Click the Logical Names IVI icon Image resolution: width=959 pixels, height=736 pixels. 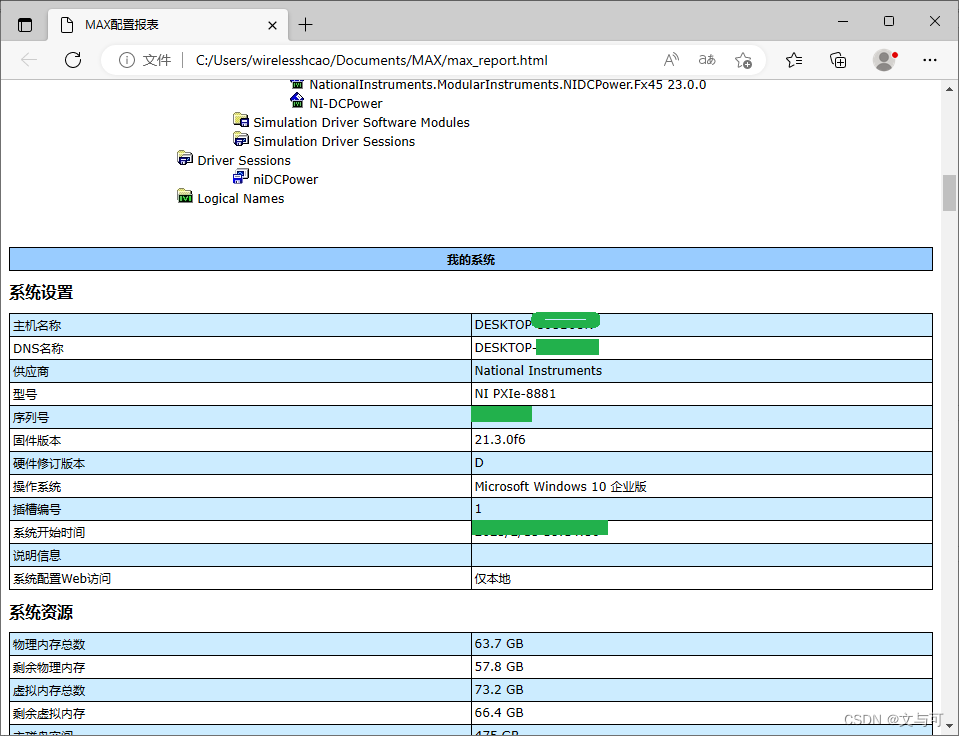(185, 197)
